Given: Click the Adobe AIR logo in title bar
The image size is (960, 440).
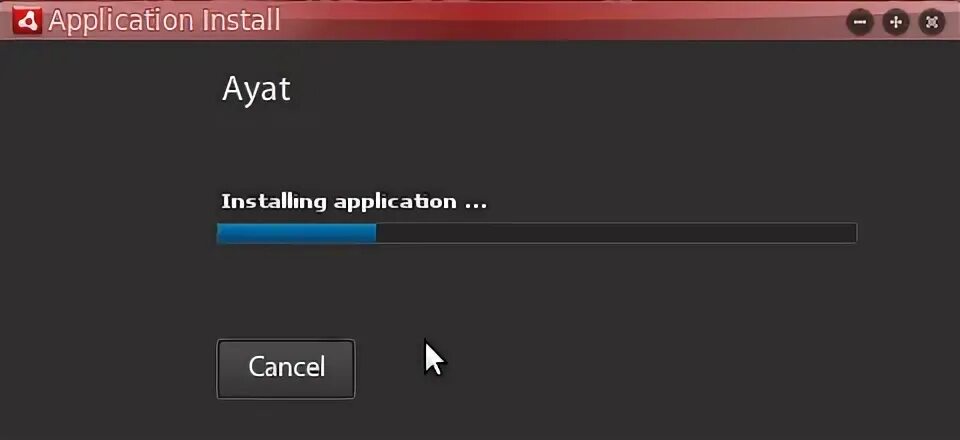Looking at the screenshot, I should tap(26, 20).
